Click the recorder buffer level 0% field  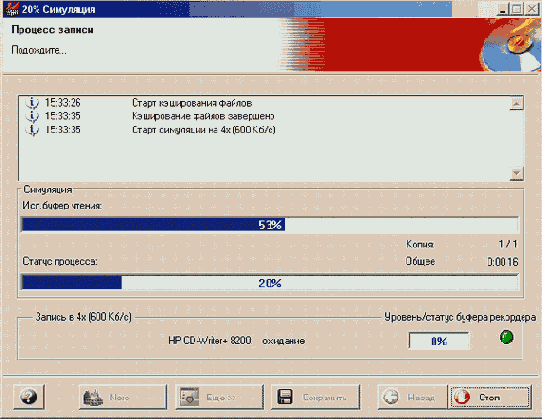pyautogui.click(x=439, y=341)
